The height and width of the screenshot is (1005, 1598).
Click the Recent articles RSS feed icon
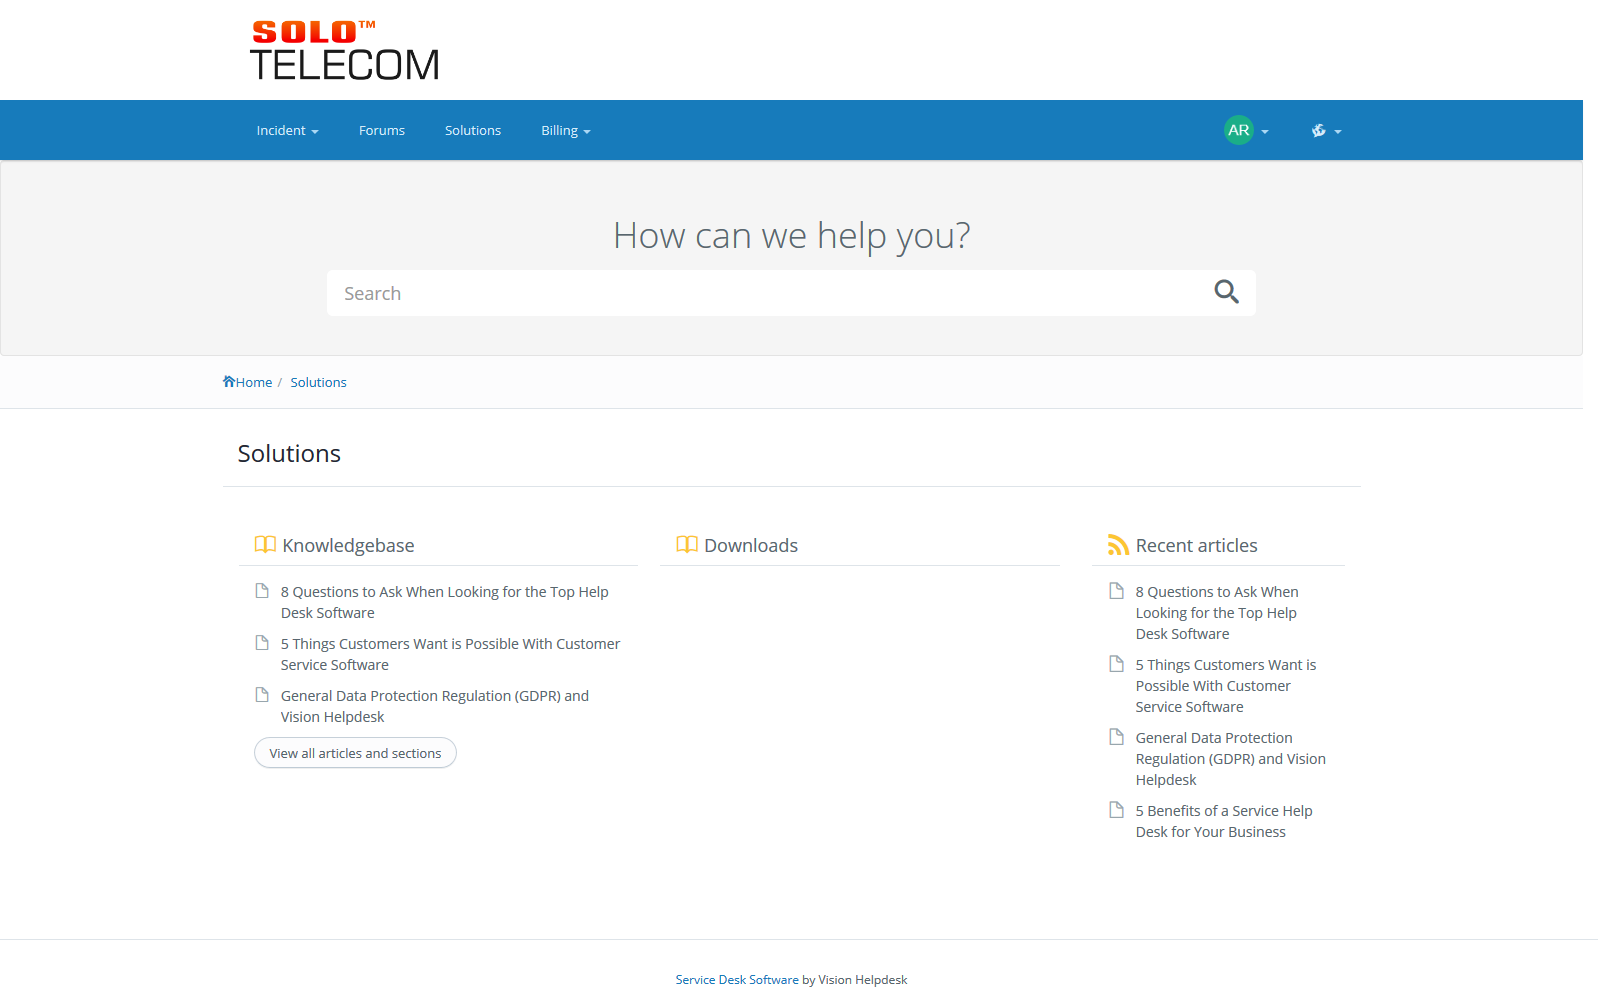pos(1118,545)
